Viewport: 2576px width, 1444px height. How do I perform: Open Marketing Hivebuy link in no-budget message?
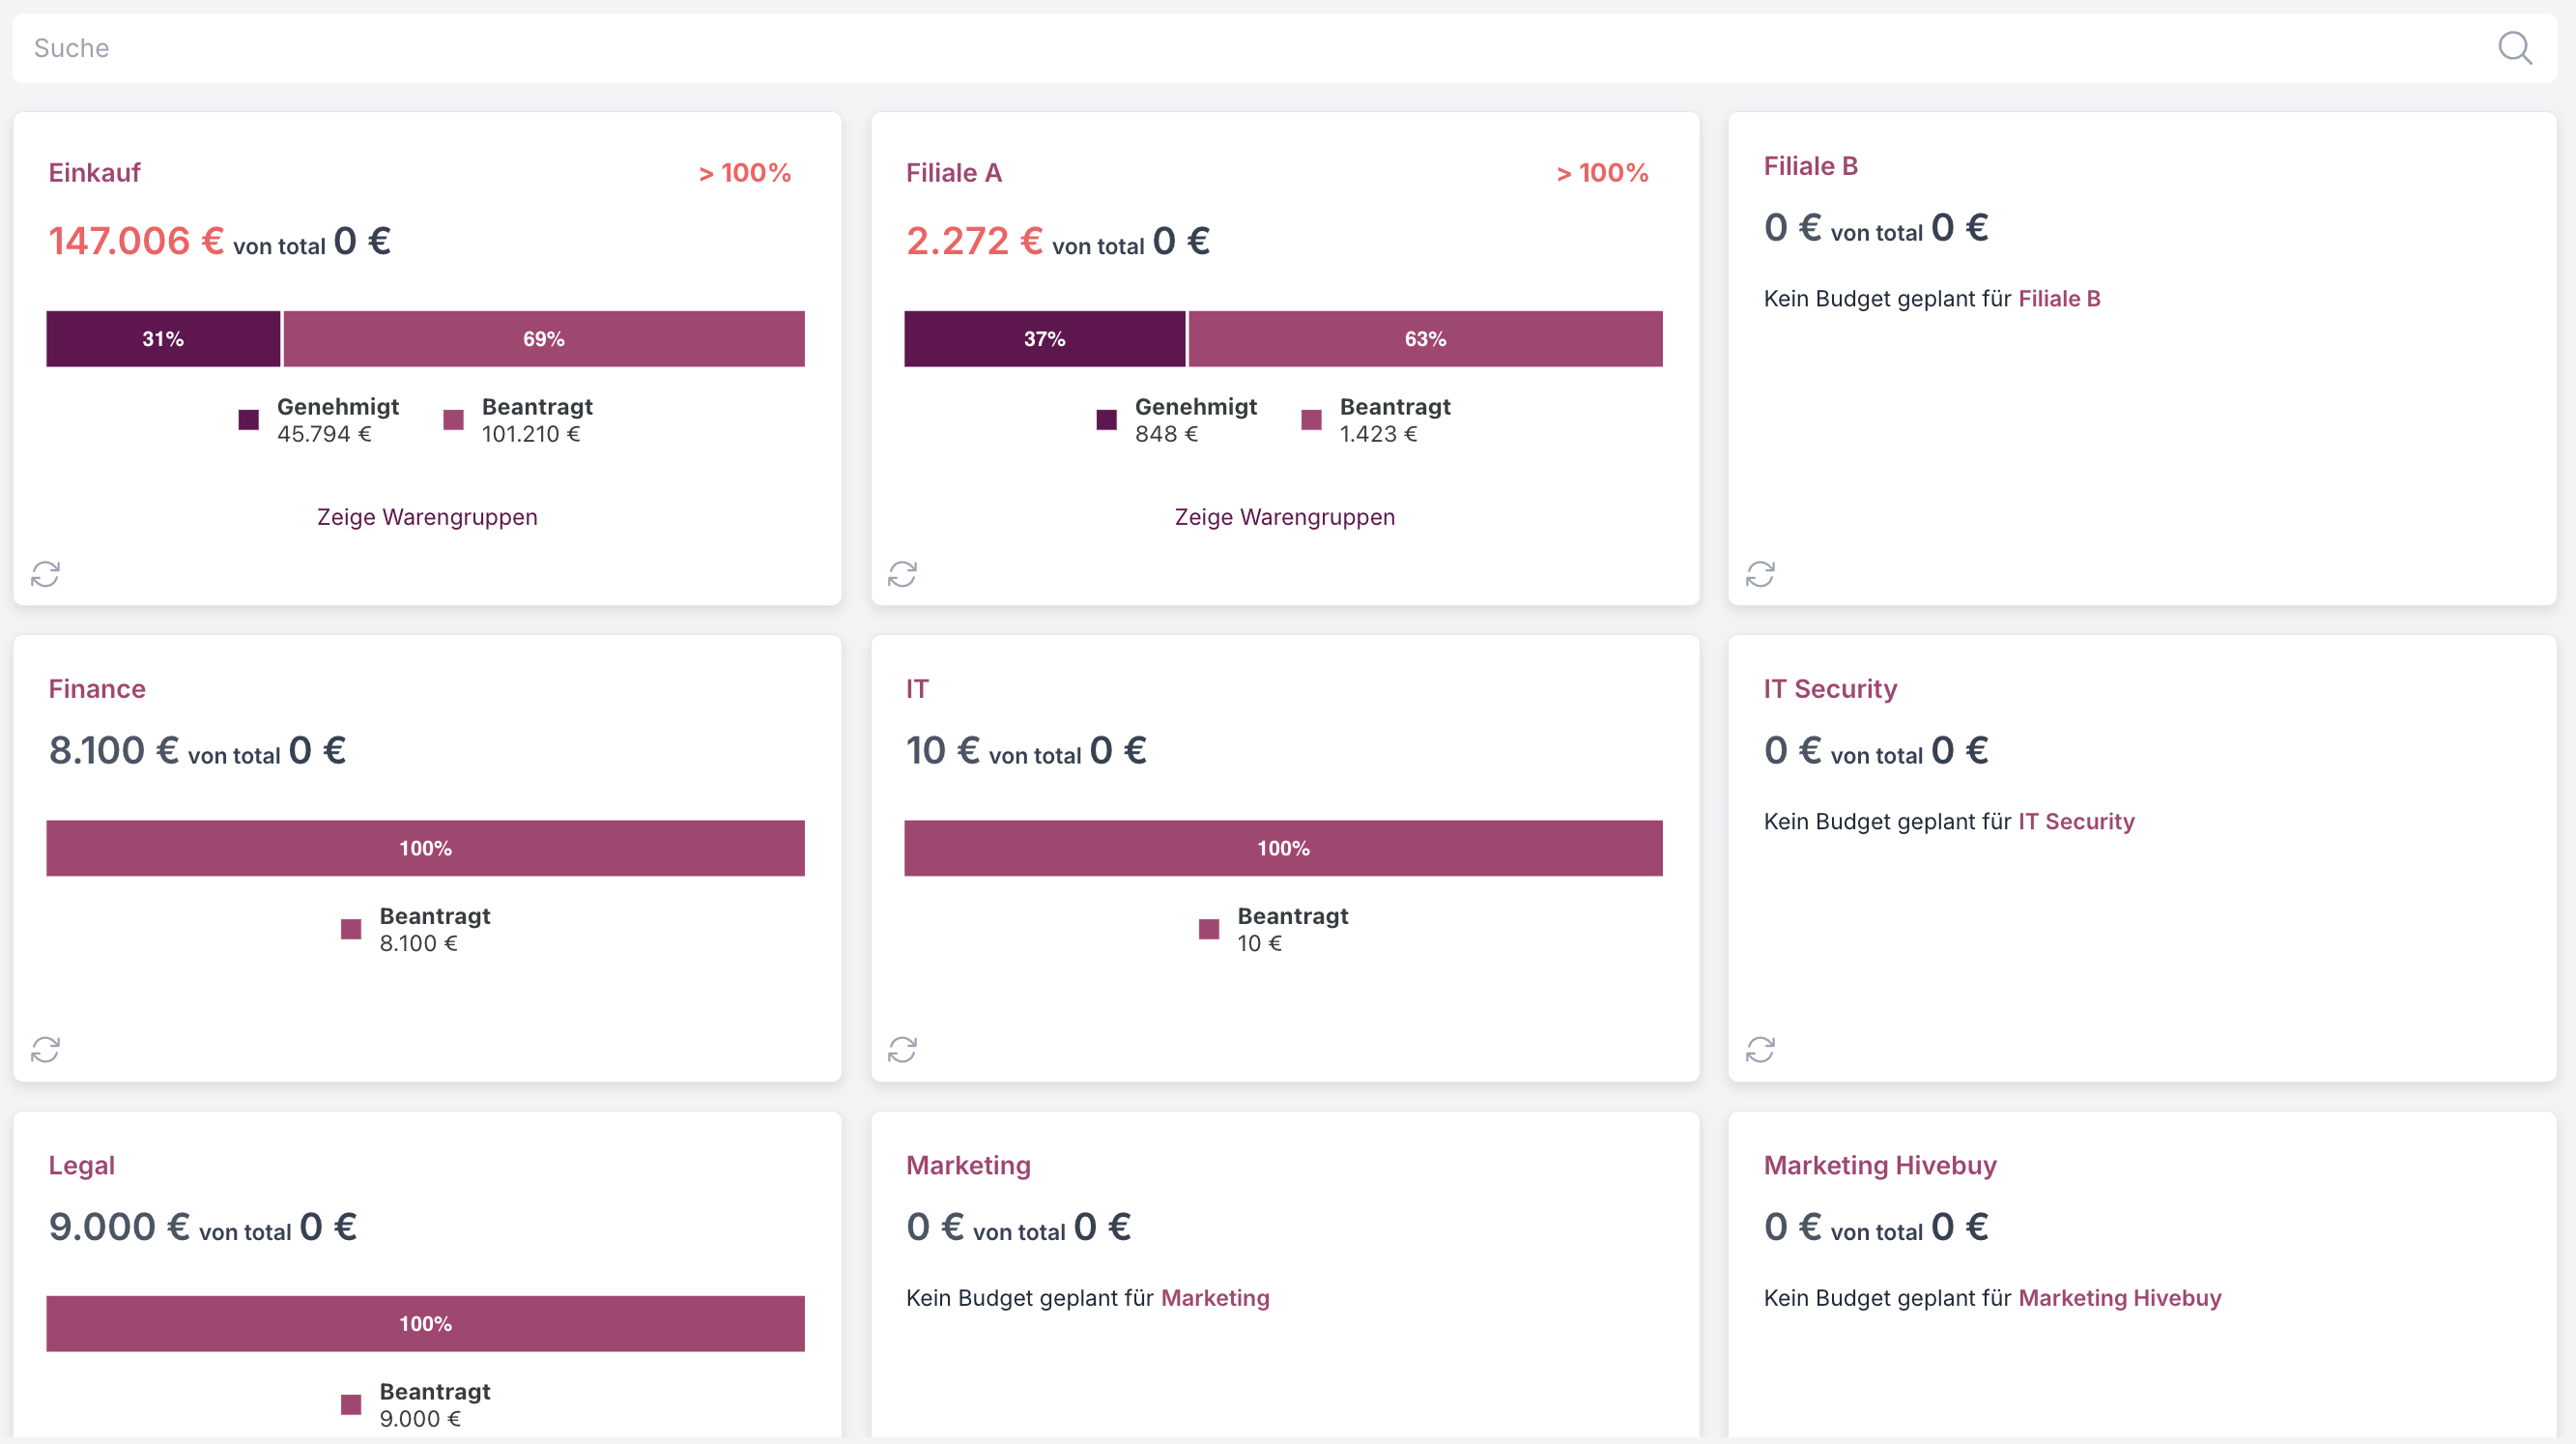coord(2119,1297)
